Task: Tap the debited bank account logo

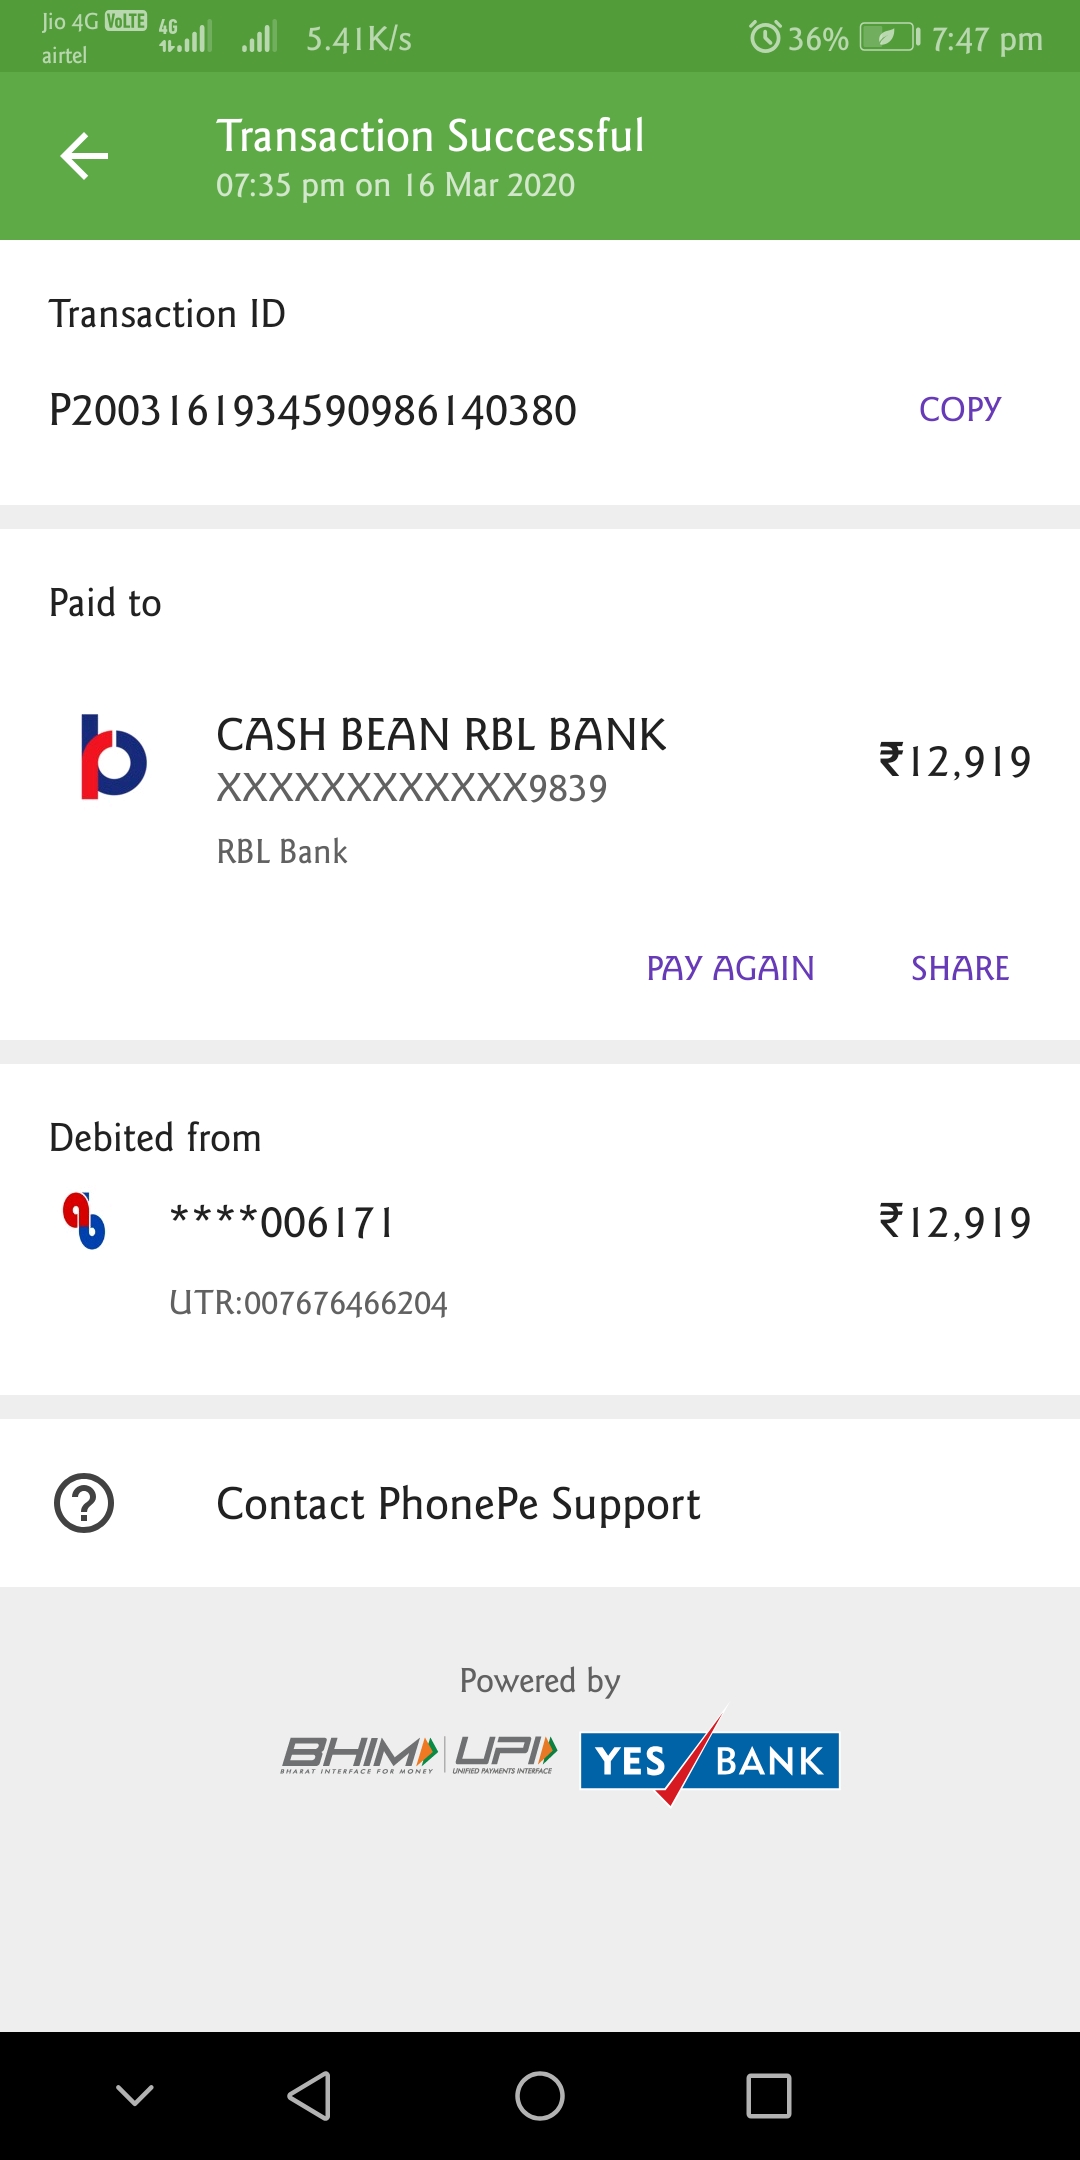Action: point(84,1221)
